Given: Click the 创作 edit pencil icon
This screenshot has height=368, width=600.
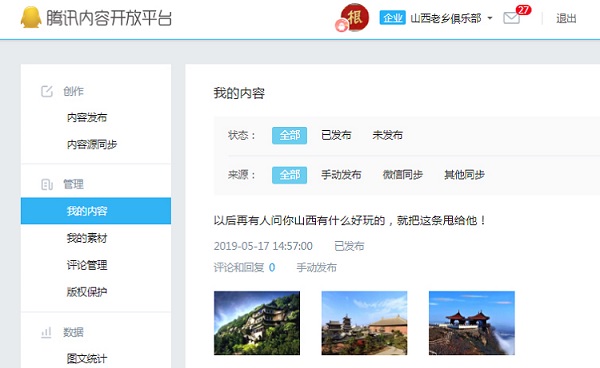Looking at the screenshot, I should click(47, 91).
